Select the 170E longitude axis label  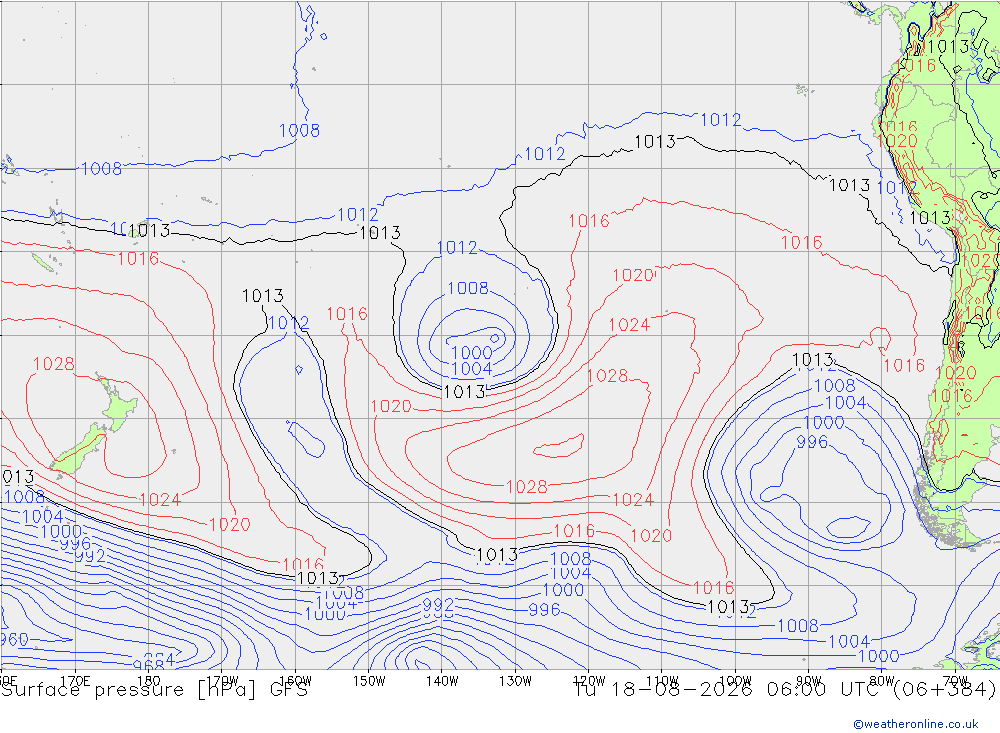75,681
